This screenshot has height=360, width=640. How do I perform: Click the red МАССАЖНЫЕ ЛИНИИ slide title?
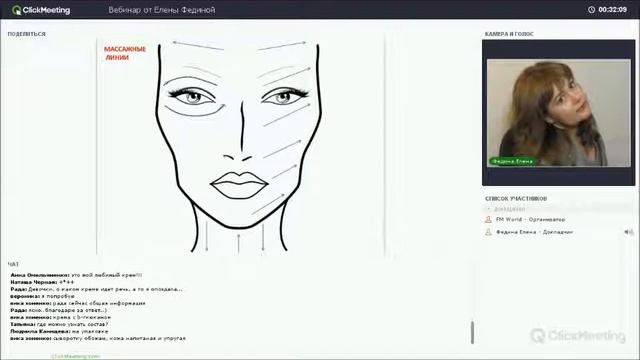(124, 53)
